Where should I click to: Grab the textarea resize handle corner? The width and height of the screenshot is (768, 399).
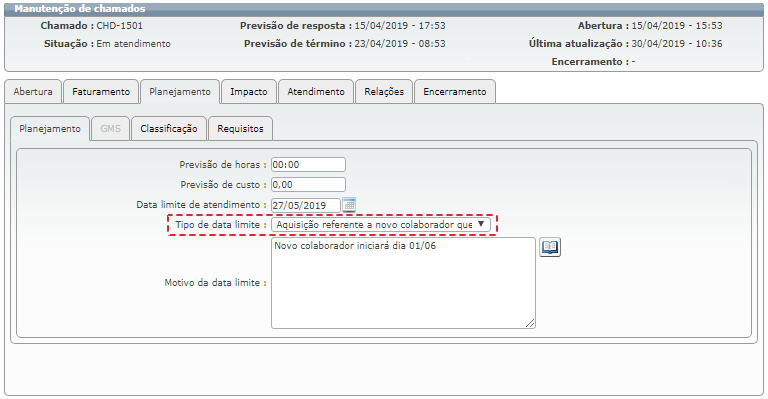[x=530, y=323]
